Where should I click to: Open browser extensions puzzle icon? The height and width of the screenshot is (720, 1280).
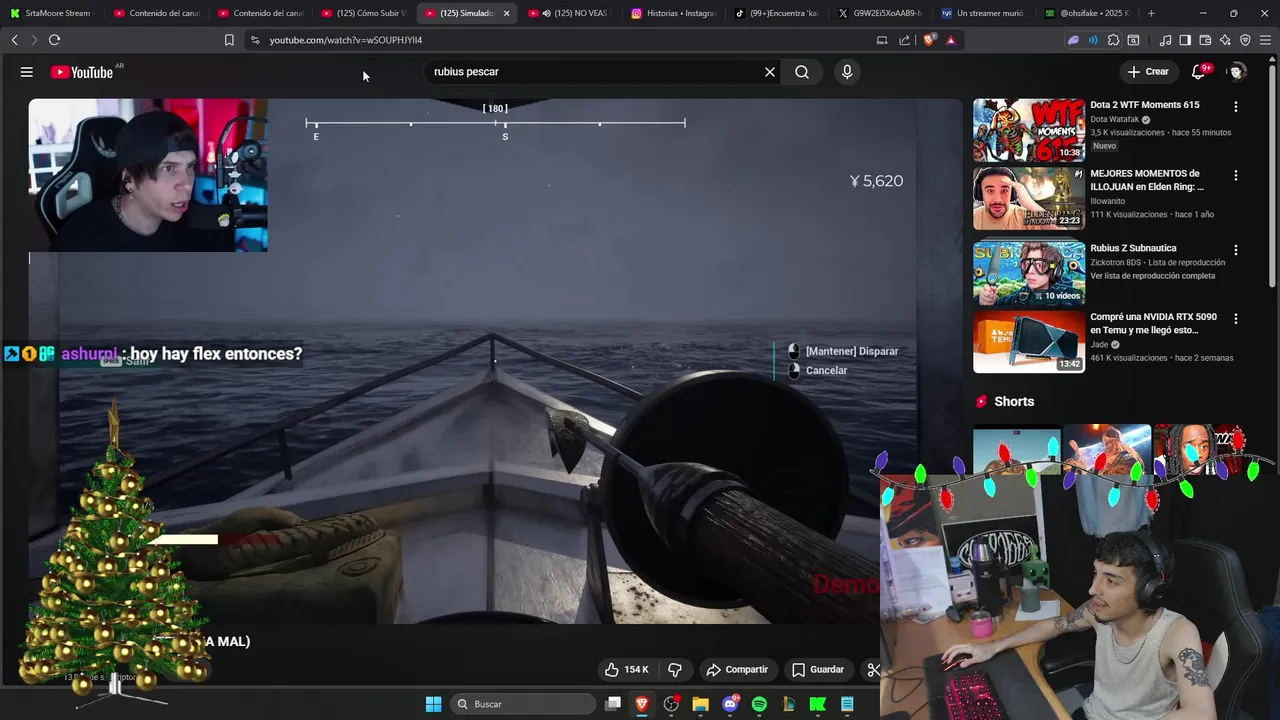[x=1113, y=40]
